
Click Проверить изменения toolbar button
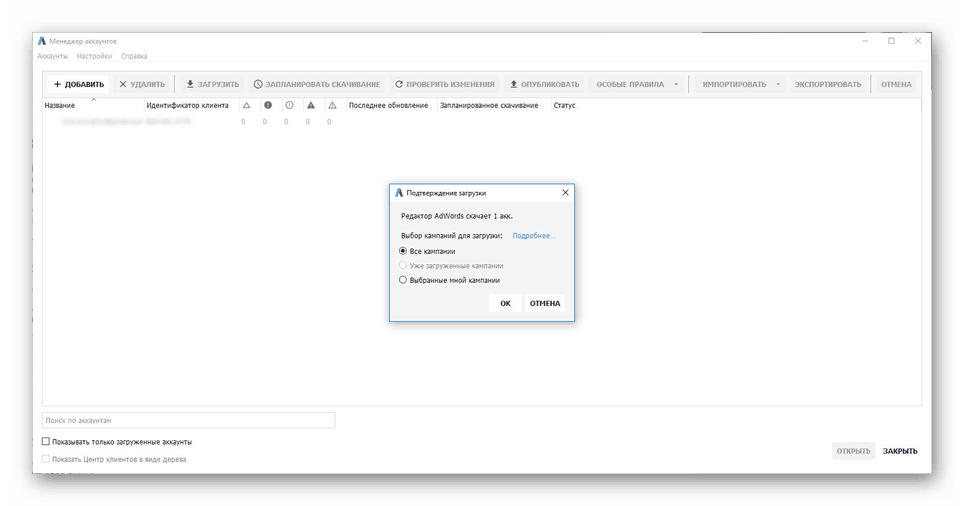[x=444, y=84]
